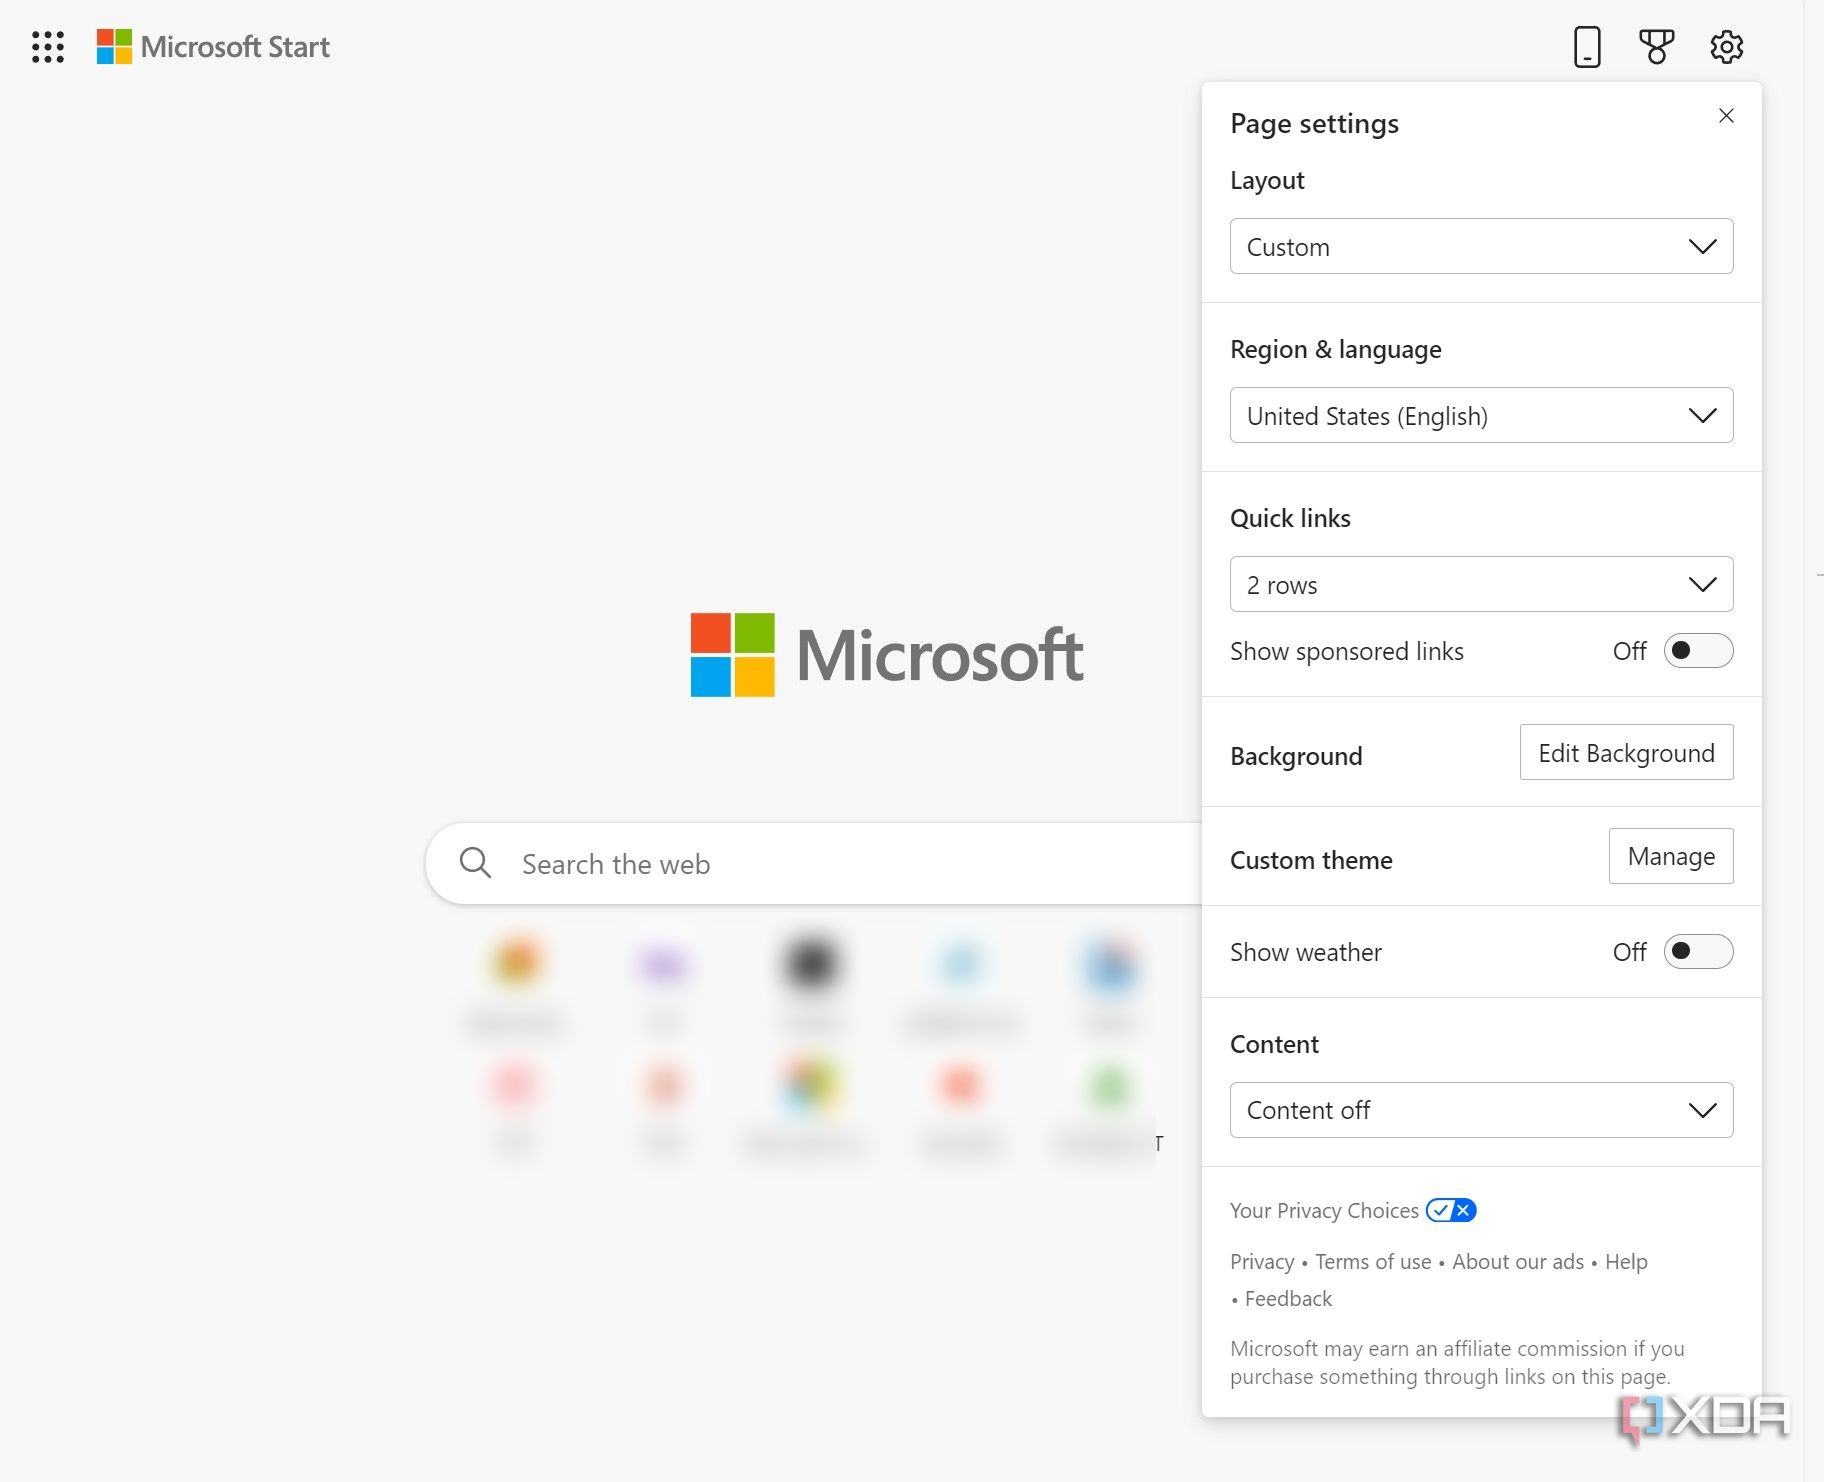The height and width of the screenshot is (1482, 1824).
Task: Click the Page settings heading text
Action: tap(1314, 123)
